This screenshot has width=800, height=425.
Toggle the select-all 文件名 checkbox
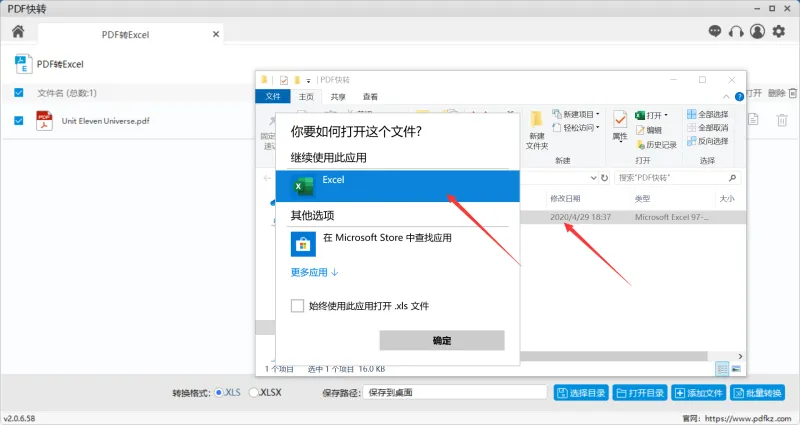point(19,92)
